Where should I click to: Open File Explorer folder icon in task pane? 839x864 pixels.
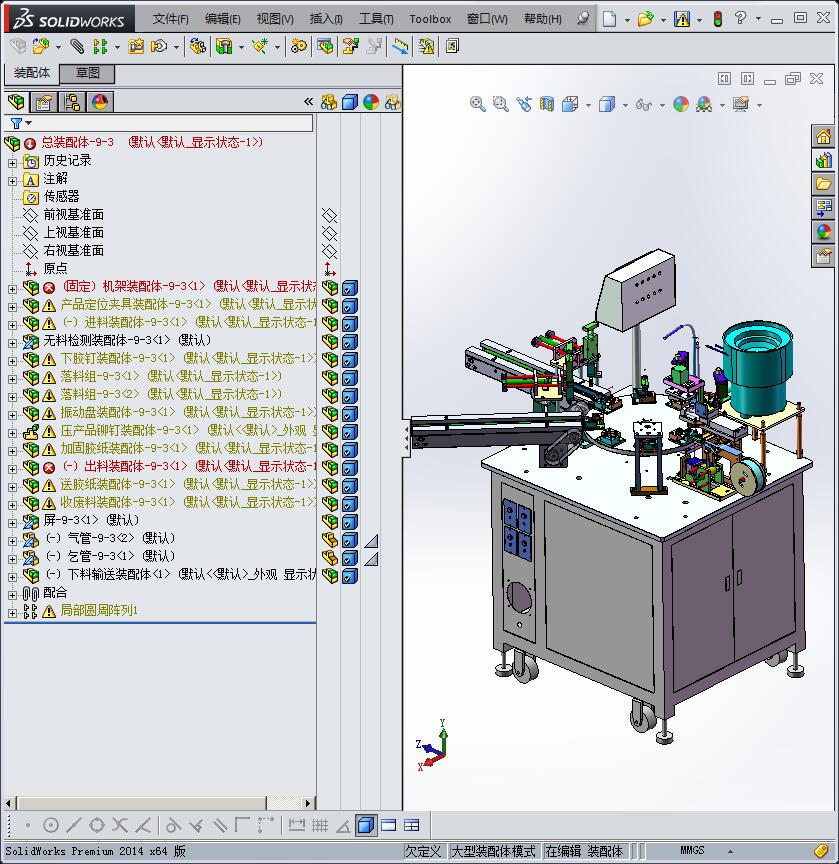pos(823,184)
